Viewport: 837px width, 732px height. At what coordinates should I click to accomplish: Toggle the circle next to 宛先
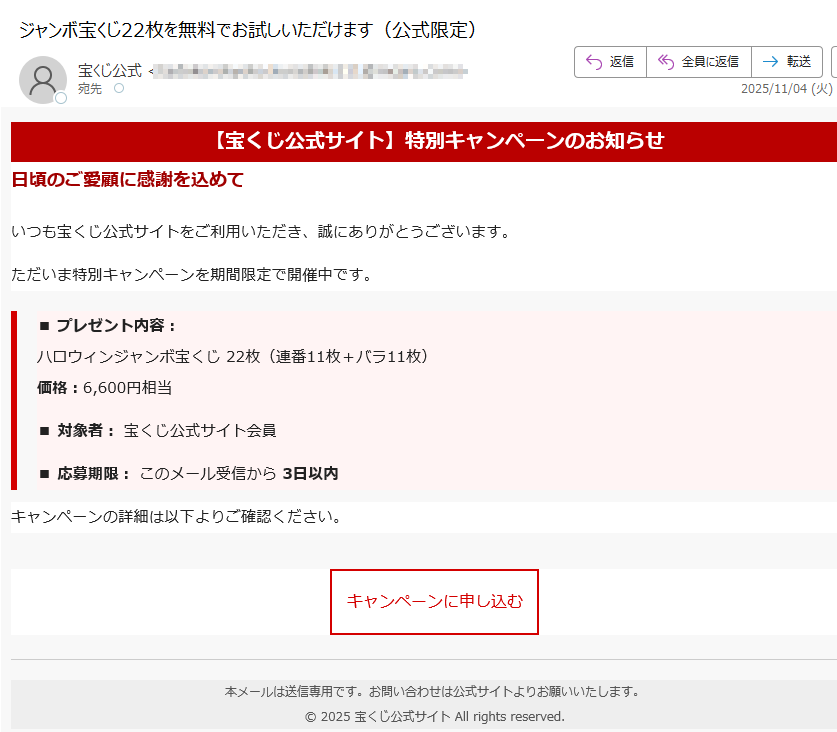point(120,87)
